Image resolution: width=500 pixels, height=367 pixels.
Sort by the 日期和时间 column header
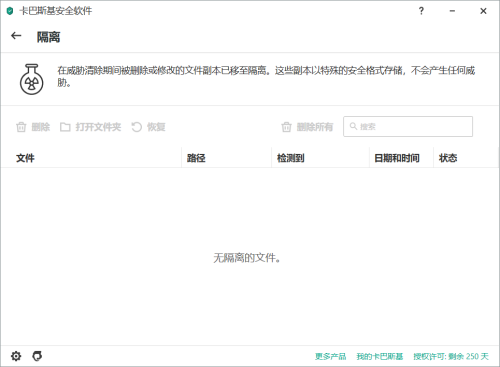coord(397,158)
